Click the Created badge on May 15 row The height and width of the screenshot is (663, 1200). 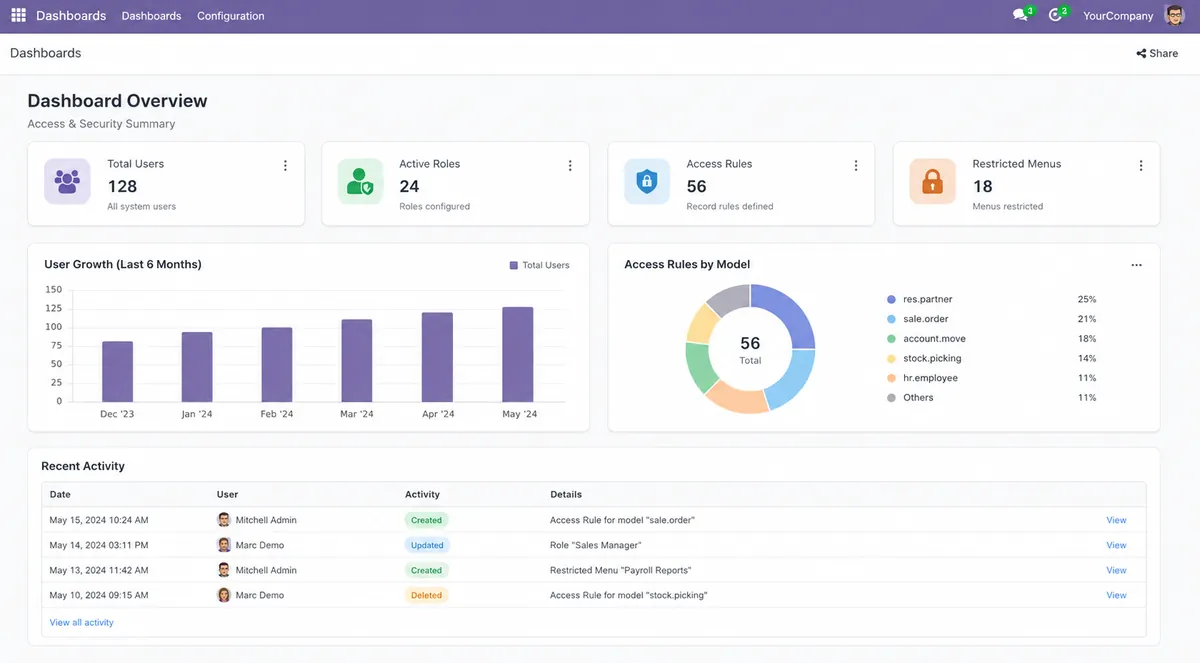click(x=426, y=520)
